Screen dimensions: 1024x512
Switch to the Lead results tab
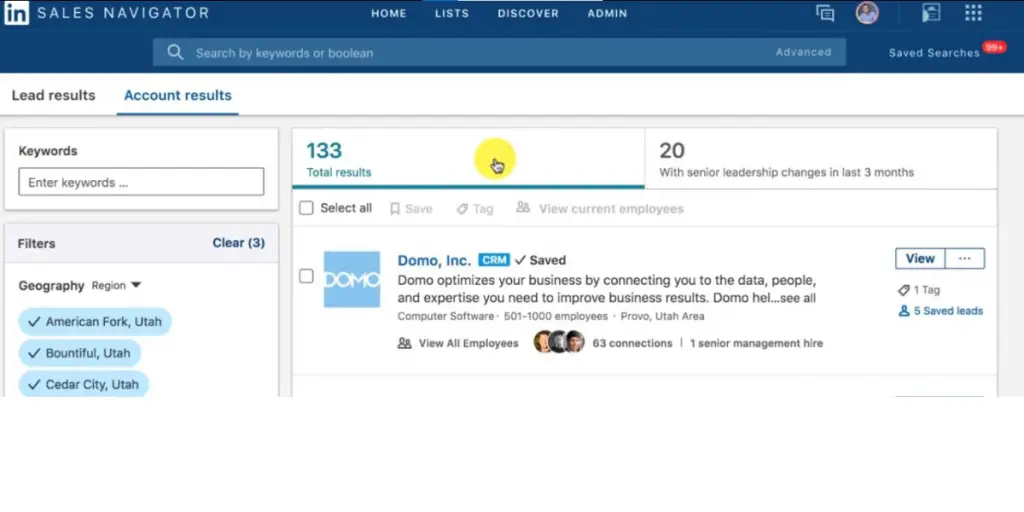[x=53, y=96]
